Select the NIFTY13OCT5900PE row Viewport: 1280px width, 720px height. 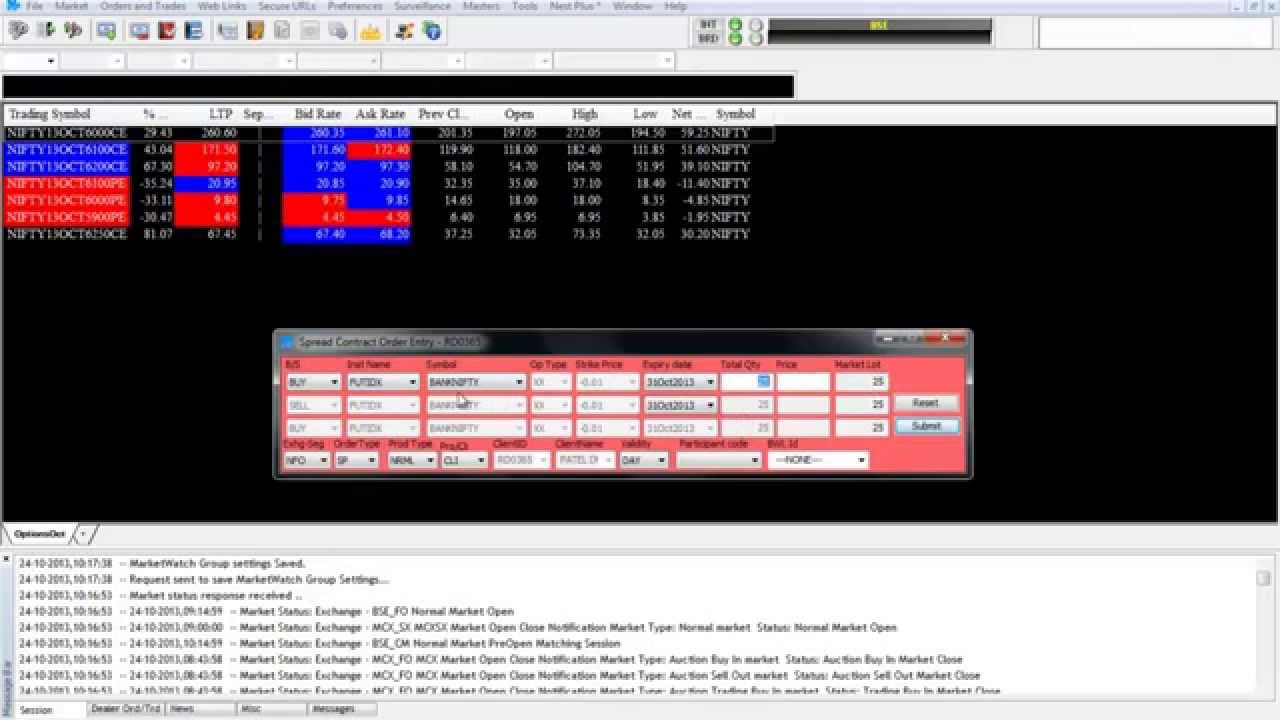tap(390, 217)
